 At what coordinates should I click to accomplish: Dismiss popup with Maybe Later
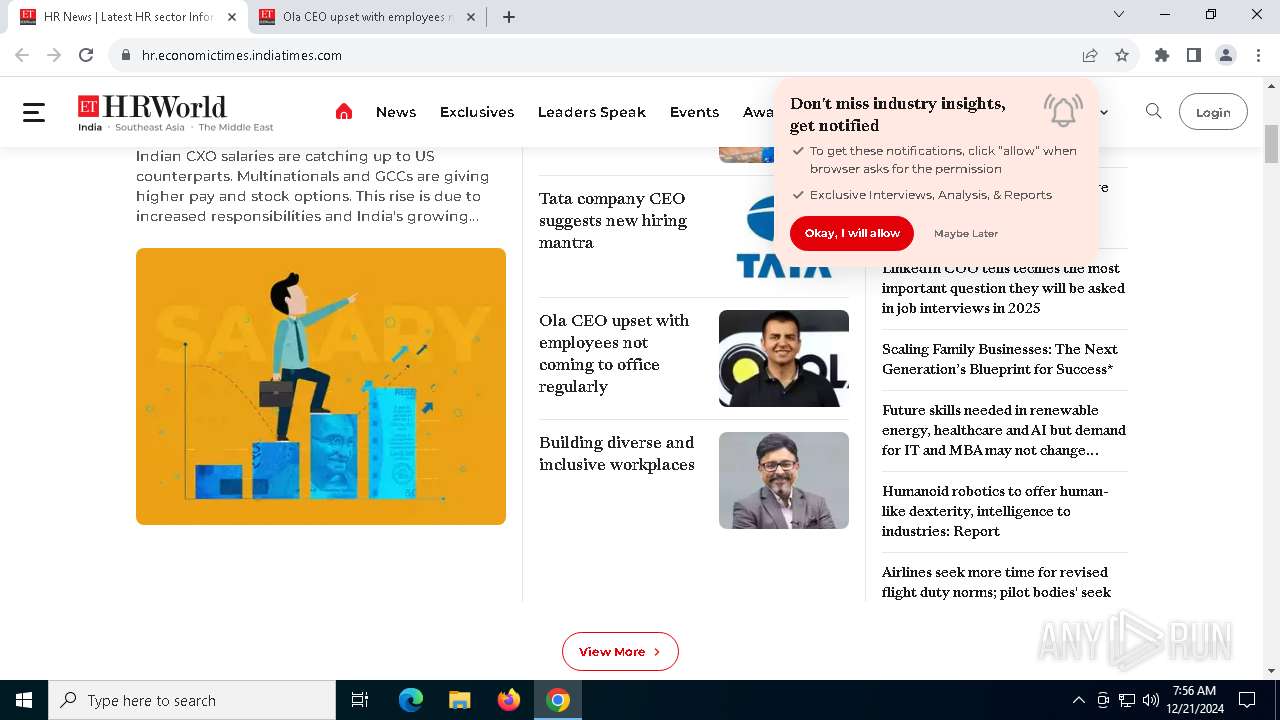point(966,233)
